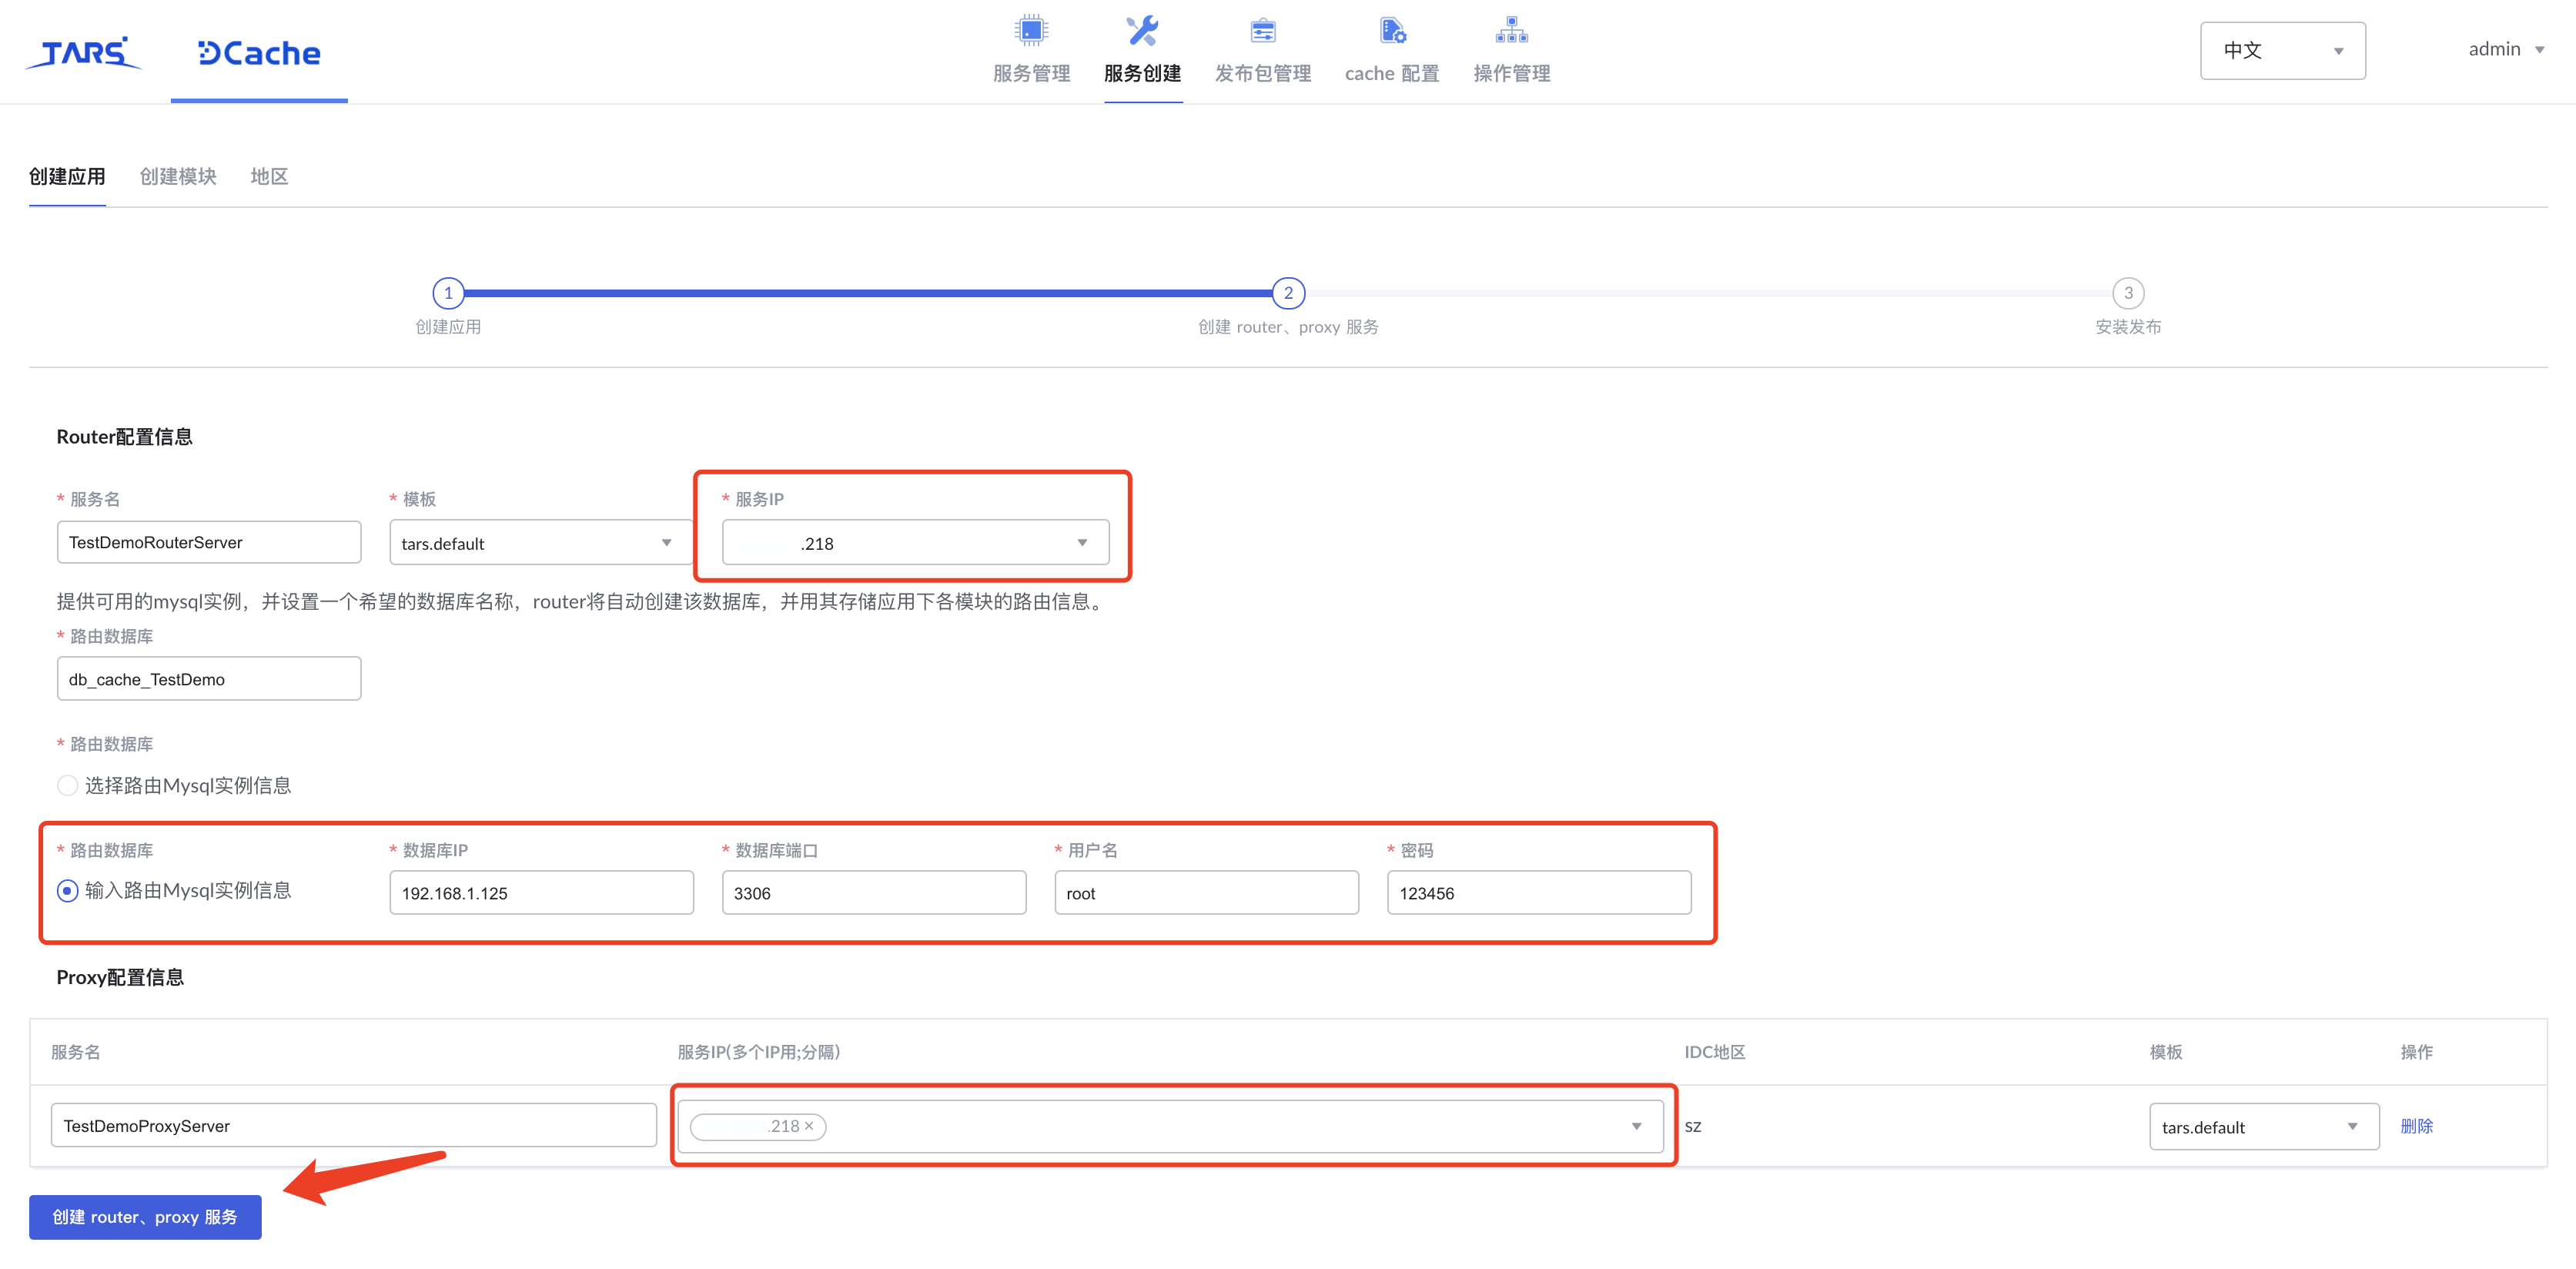2576x1269 pixels.
Task: Switch to the 创建应用 tab
Action: click(x=67, y=177)
